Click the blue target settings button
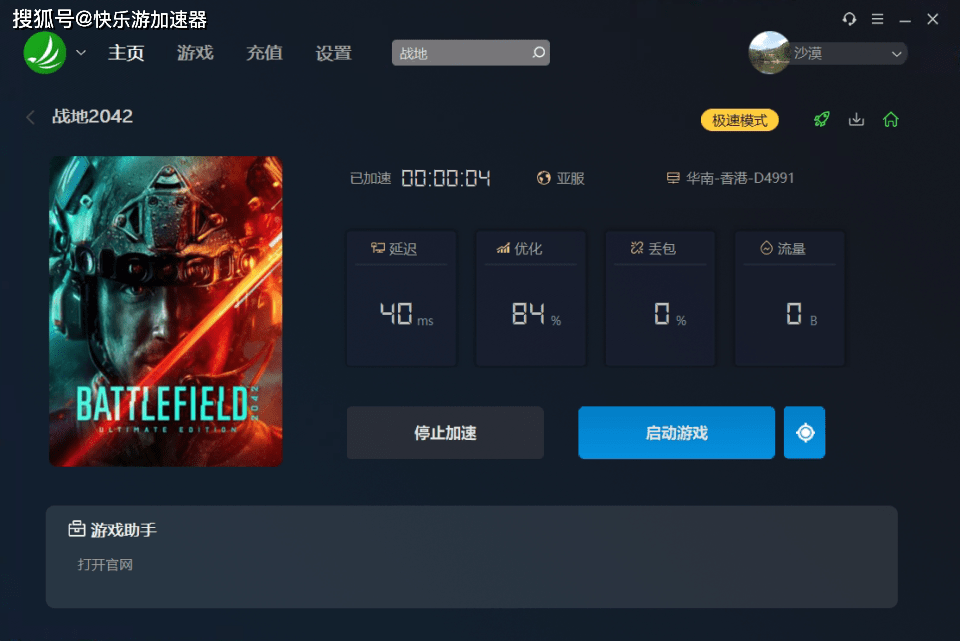960x641 pixels. click(x=804, y=433)
